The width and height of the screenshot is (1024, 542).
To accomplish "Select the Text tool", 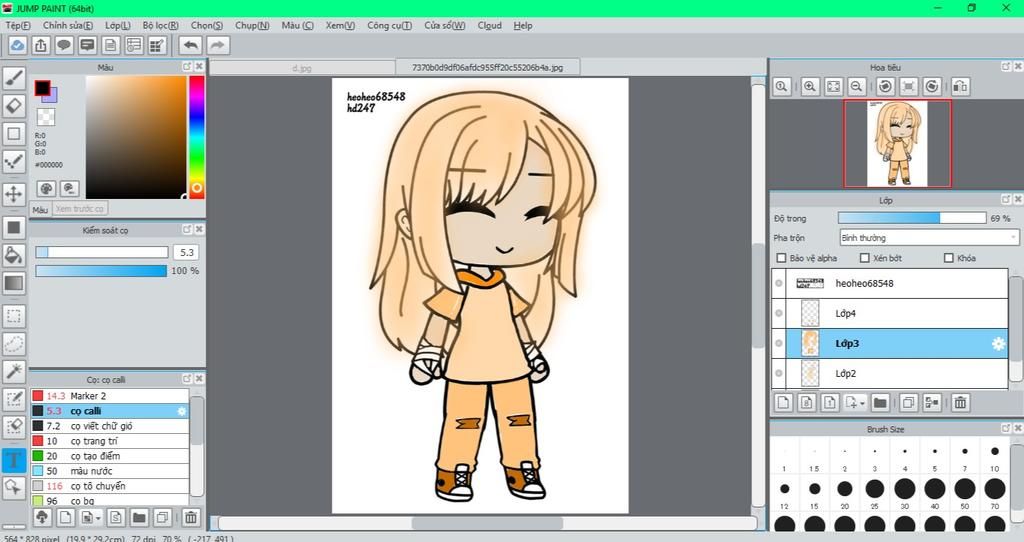I will point(14,460).
